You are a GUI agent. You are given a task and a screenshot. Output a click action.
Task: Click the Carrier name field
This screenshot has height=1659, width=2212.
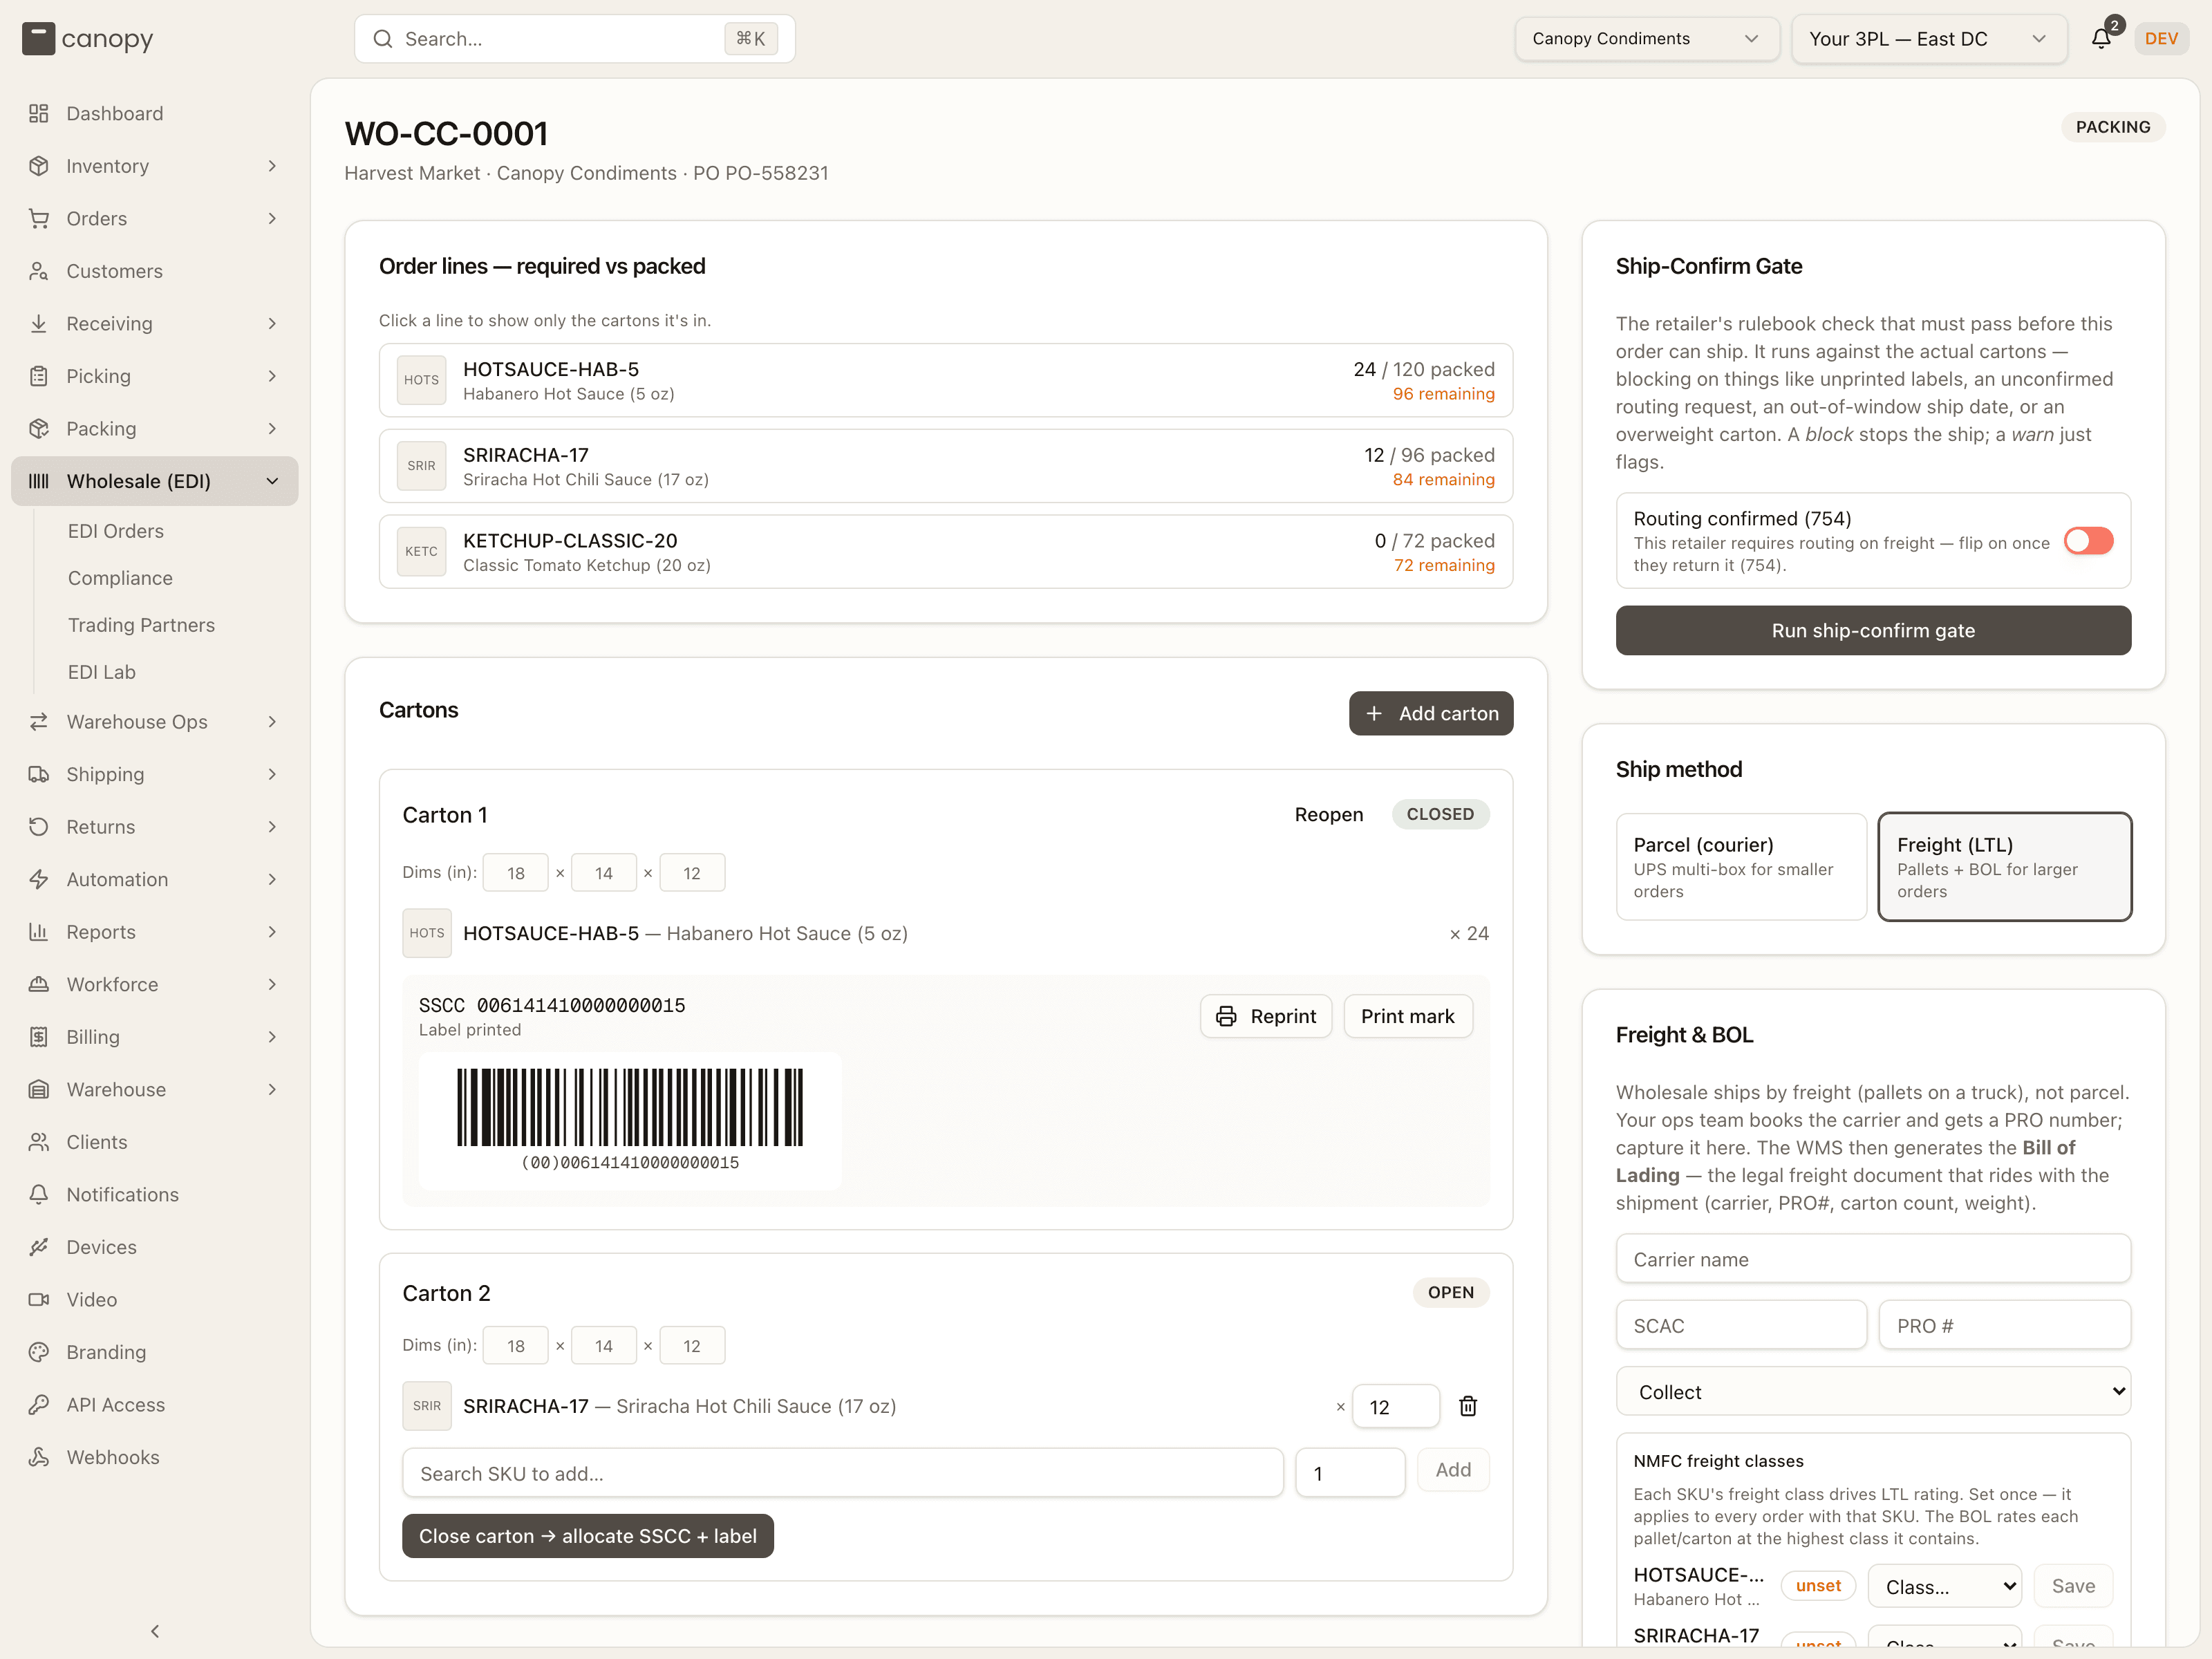(1873, 1259)
